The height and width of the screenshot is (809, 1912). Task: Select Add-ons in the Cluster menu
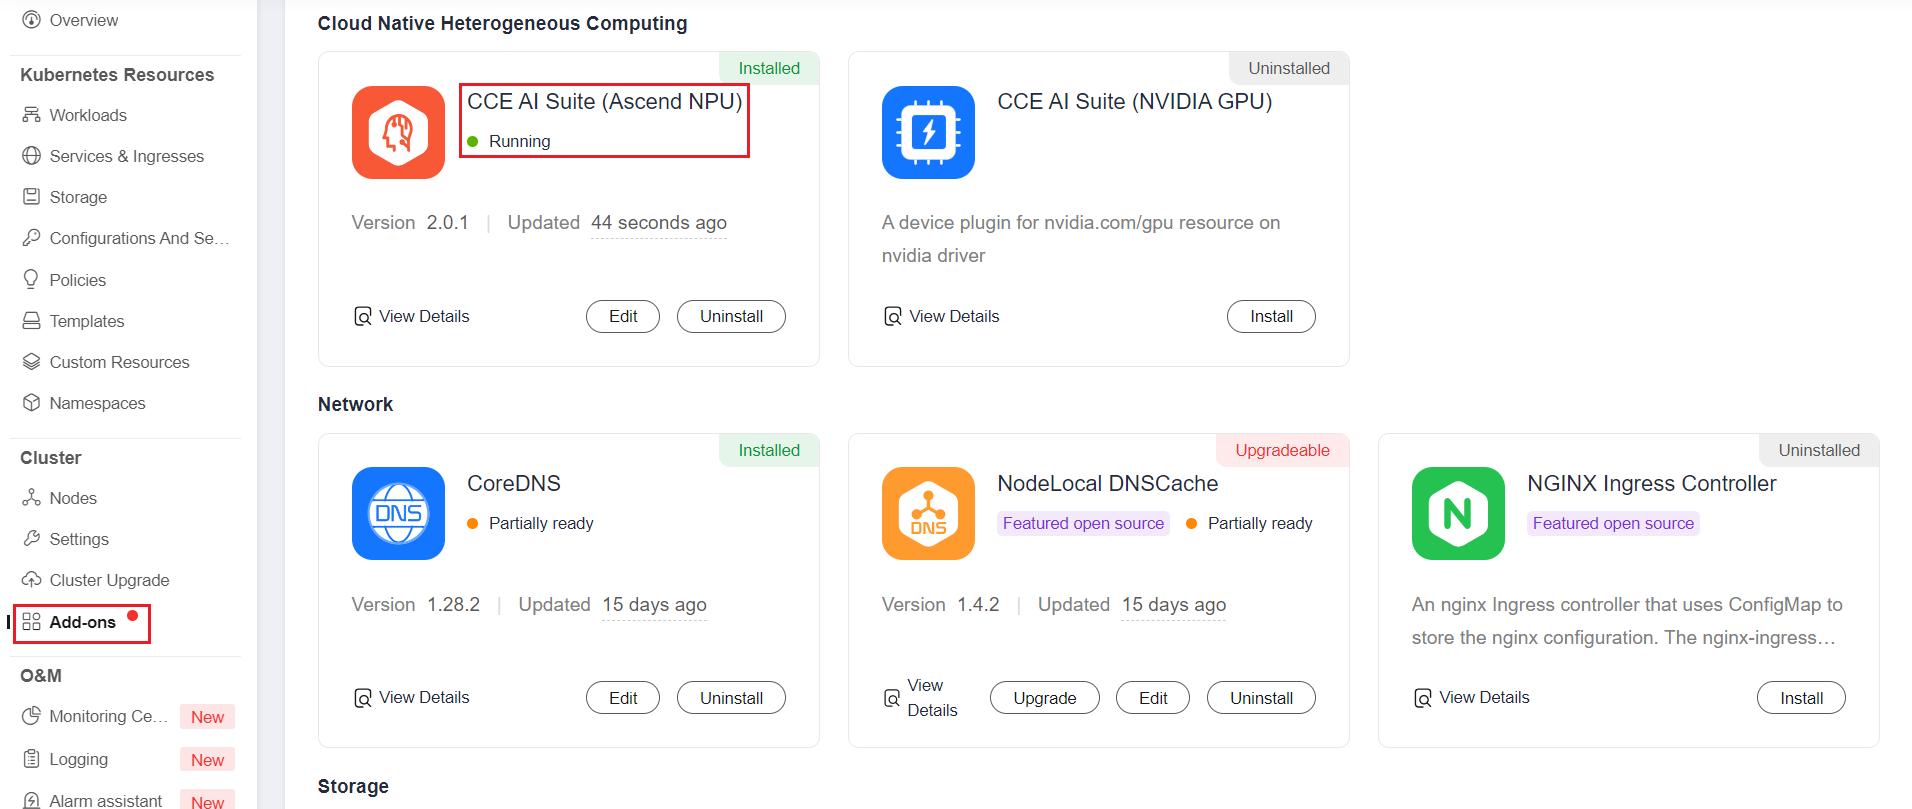tap(82, 622)
